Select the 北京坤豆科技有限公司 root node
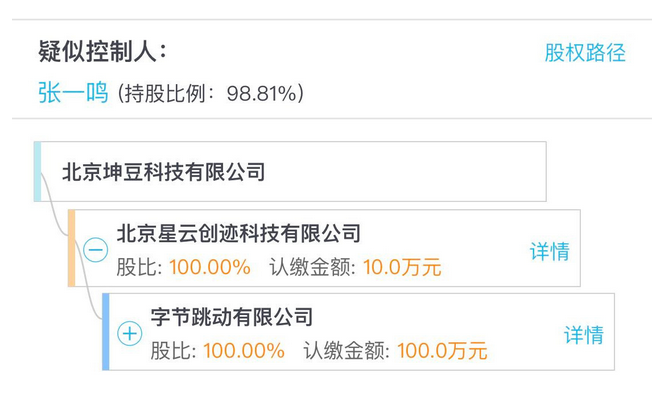This screenshot has width=667, height=405. (164, 172)
